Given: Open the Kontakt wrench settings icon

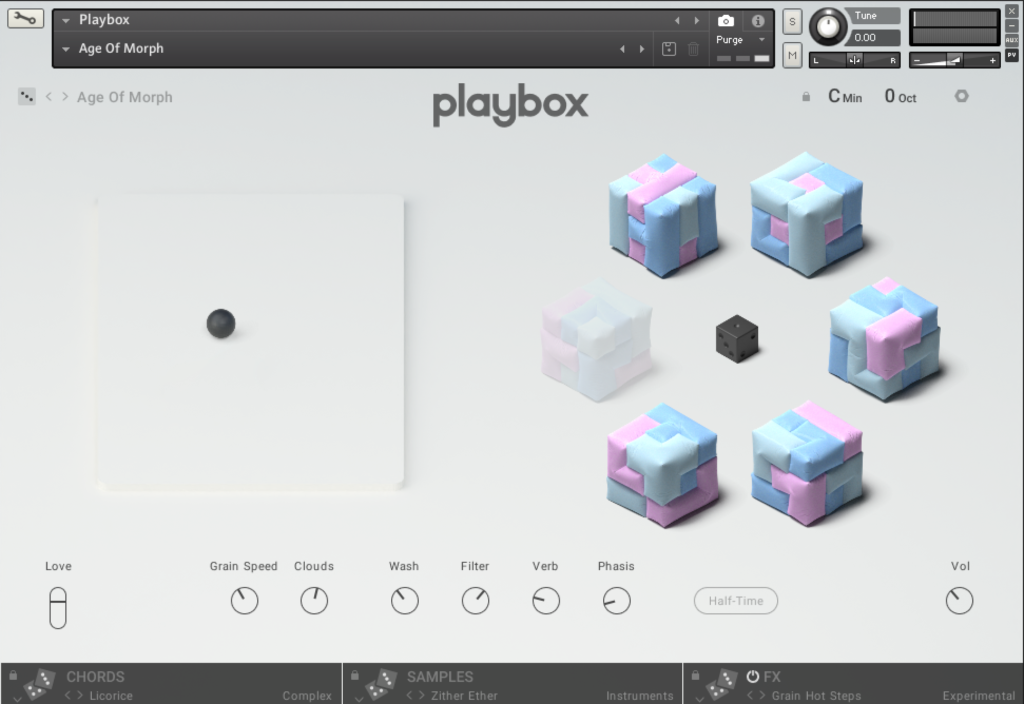Looking at the screenshot, I should point(25,18).
